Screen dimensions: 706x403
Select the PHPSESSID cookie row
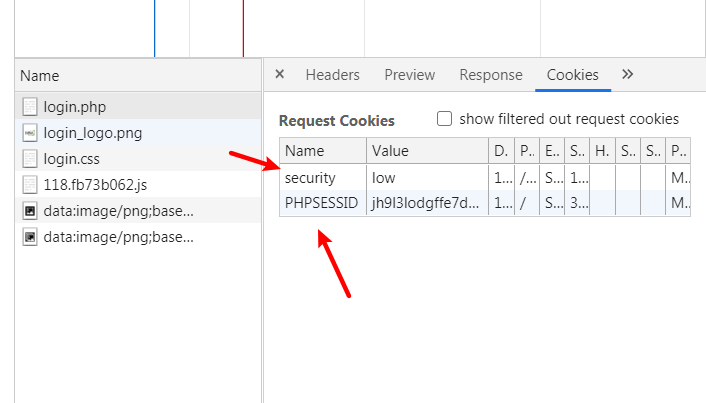click(485, 203)
